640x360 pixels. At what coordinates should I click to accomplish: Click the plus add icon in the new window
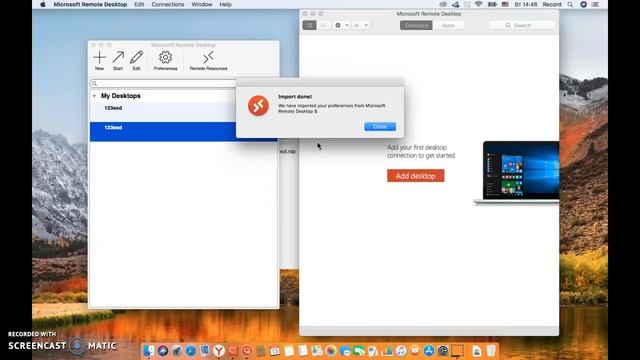[357, 25]
